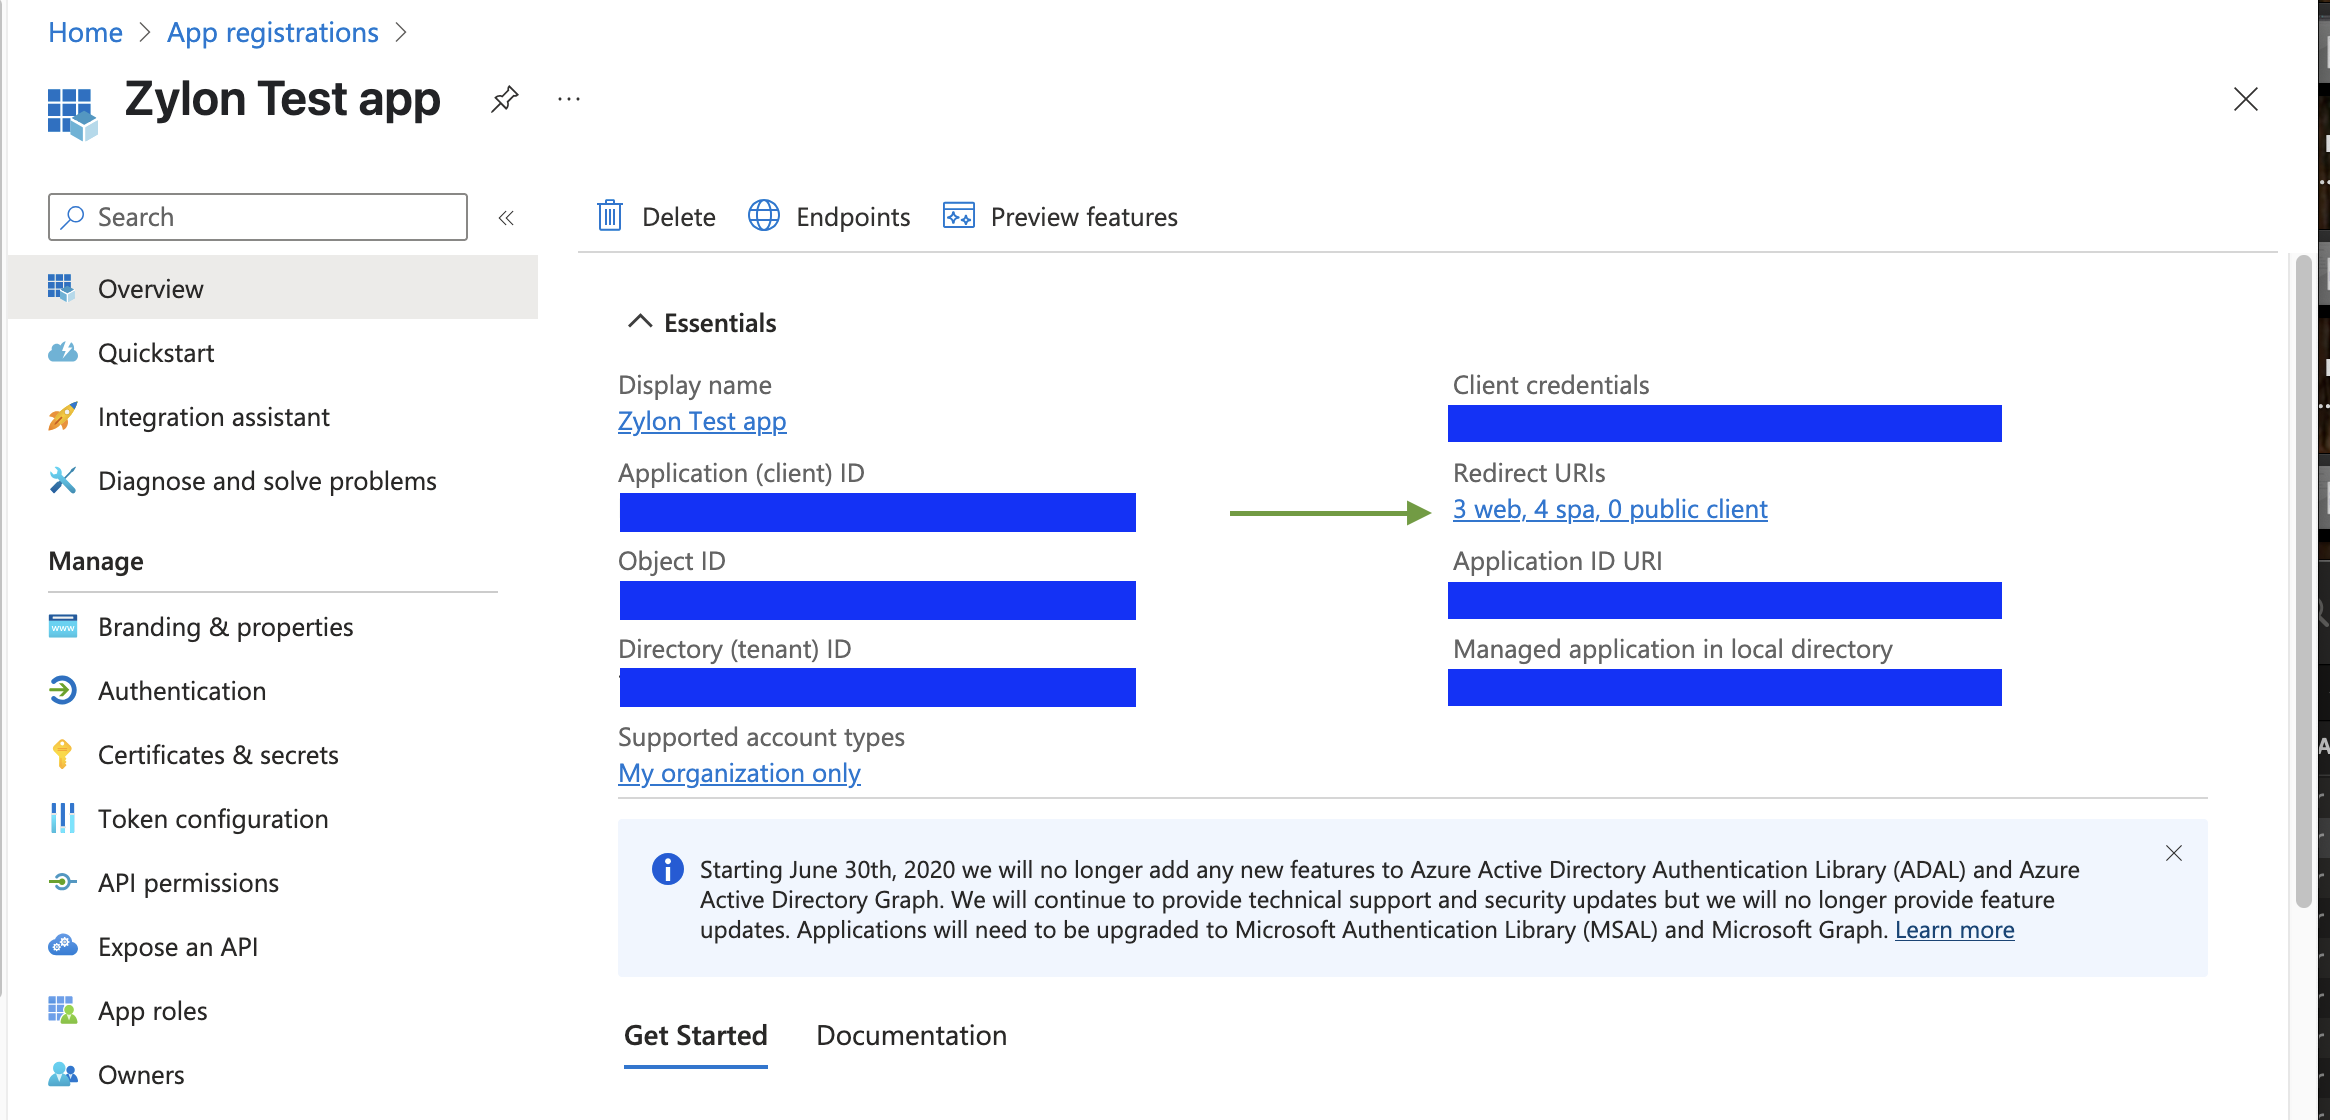The width and height of the screenshot is (2330, 1120).
Task: Click the Delete trash icon
Action: click(x=610, y=216)
